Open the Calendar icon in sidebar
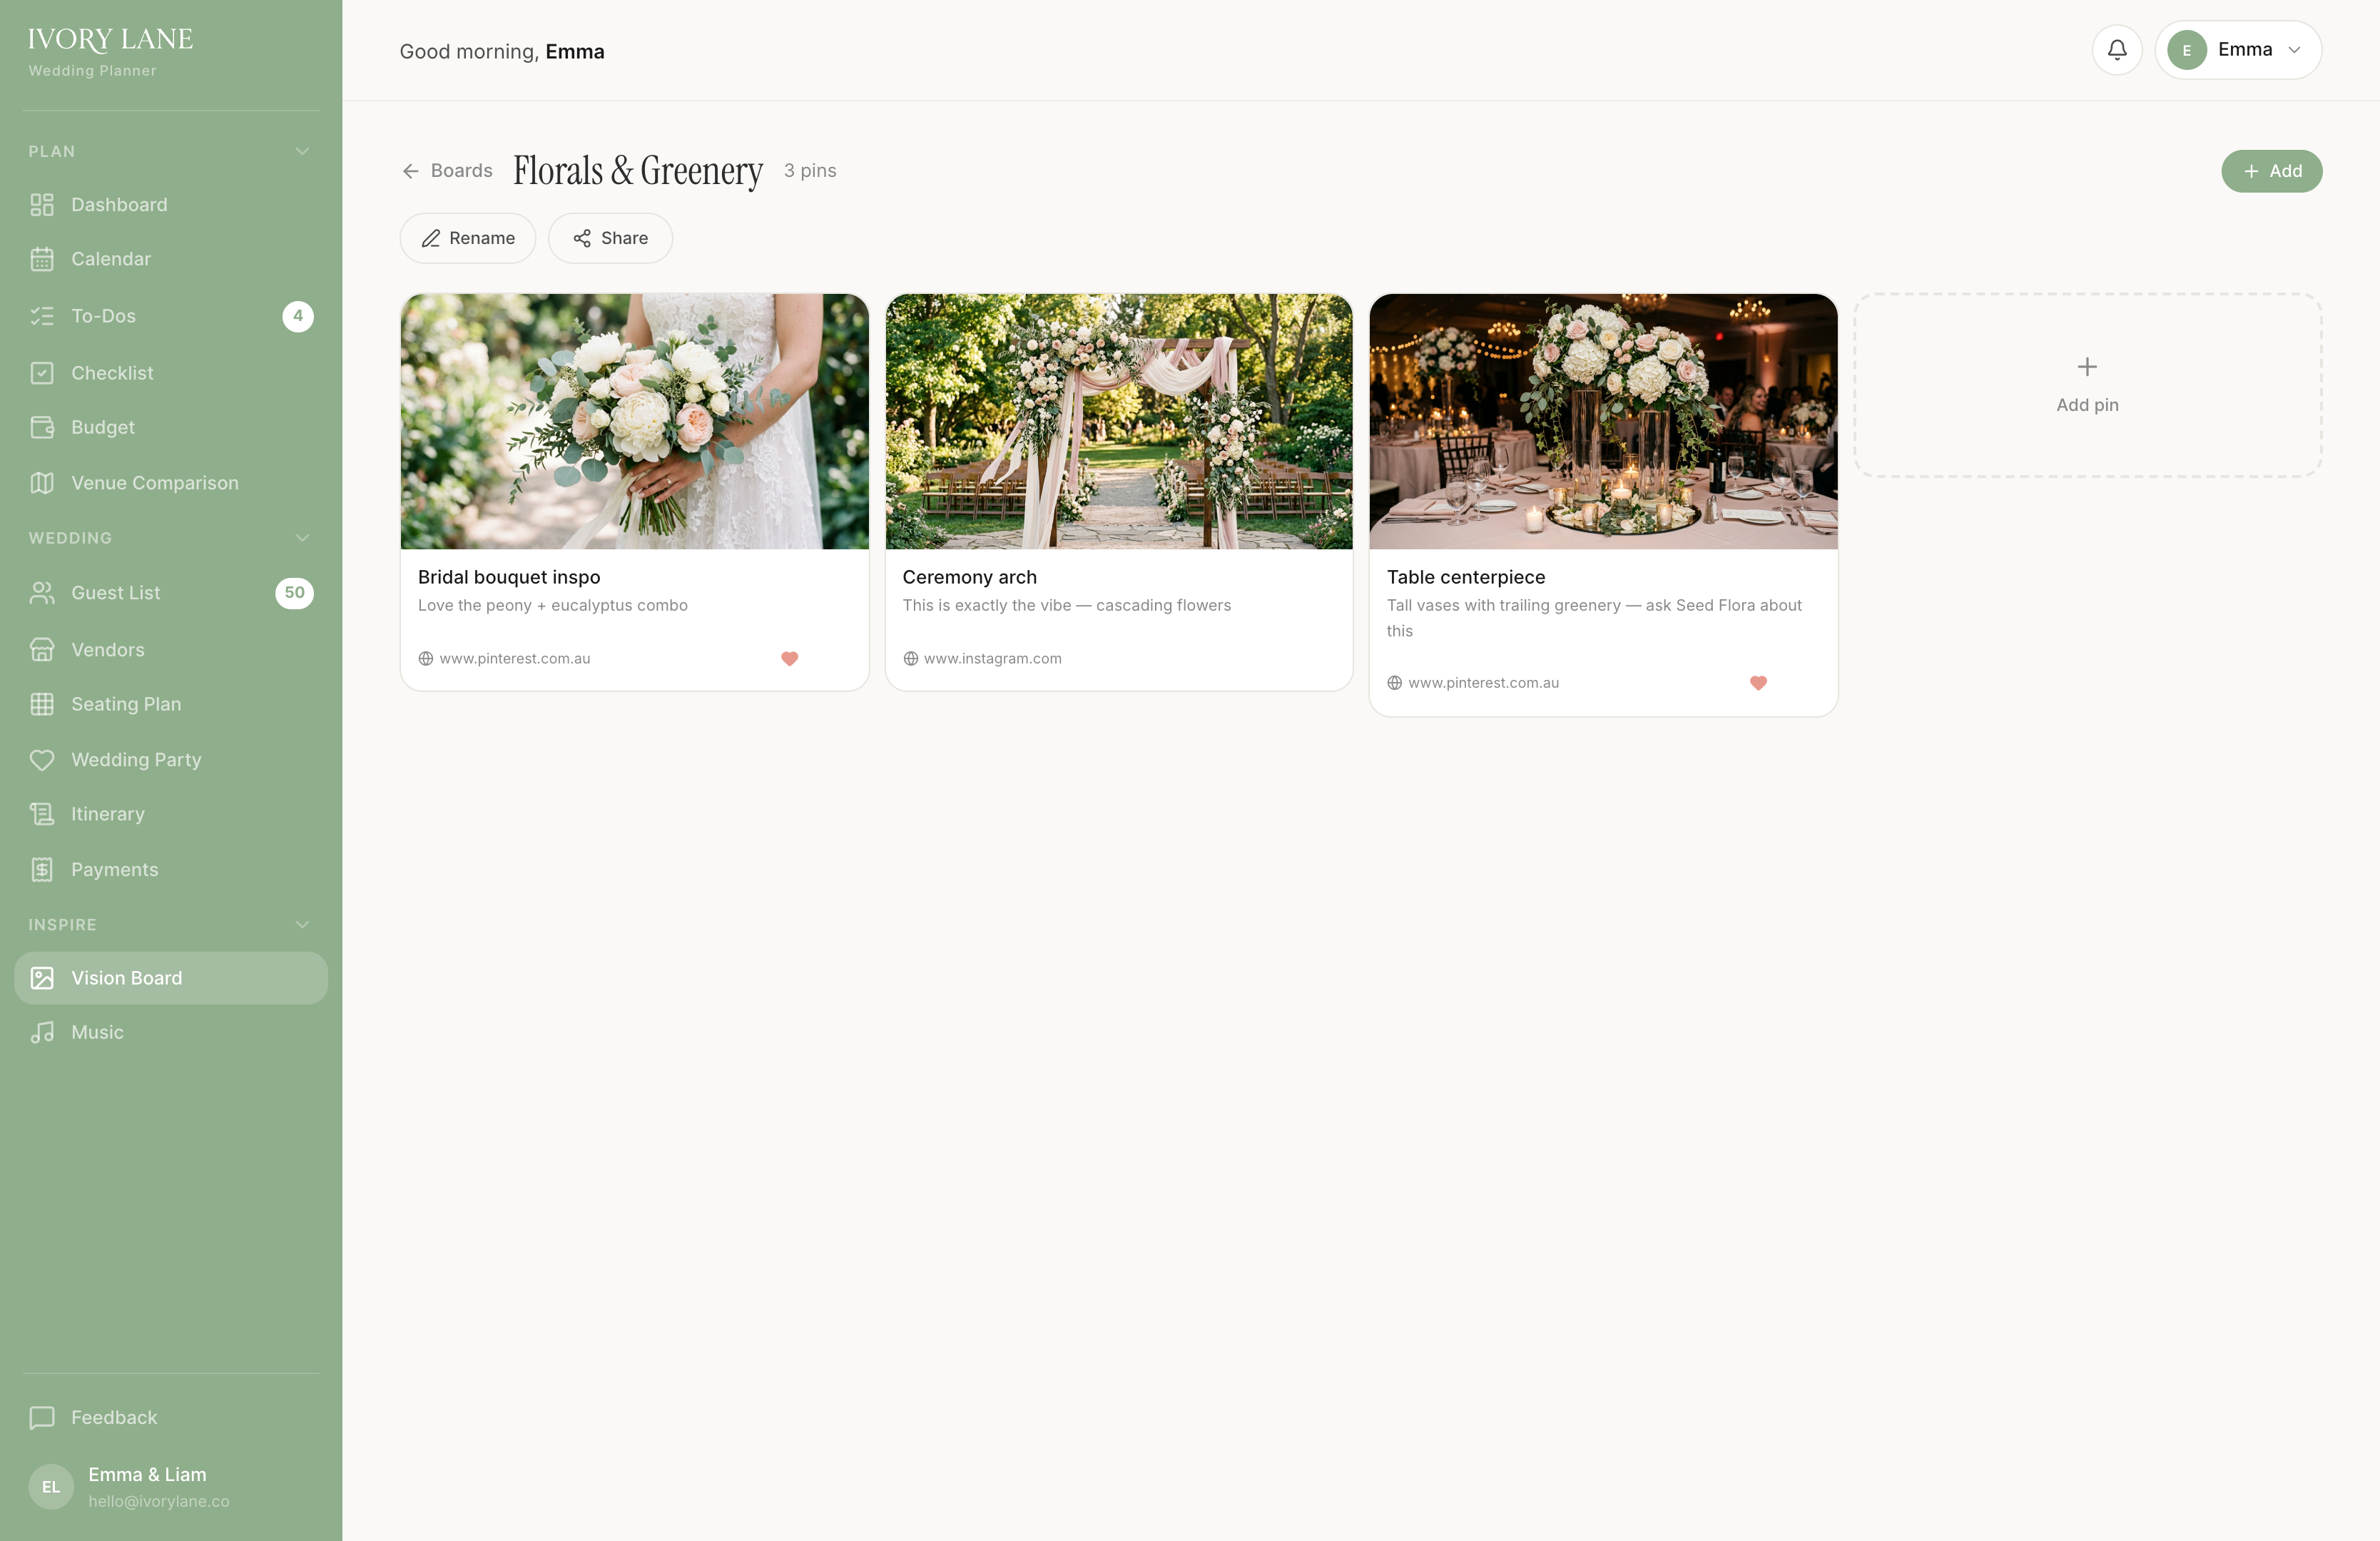This screenshot has height=1541, width=2380. pos(42,259)
